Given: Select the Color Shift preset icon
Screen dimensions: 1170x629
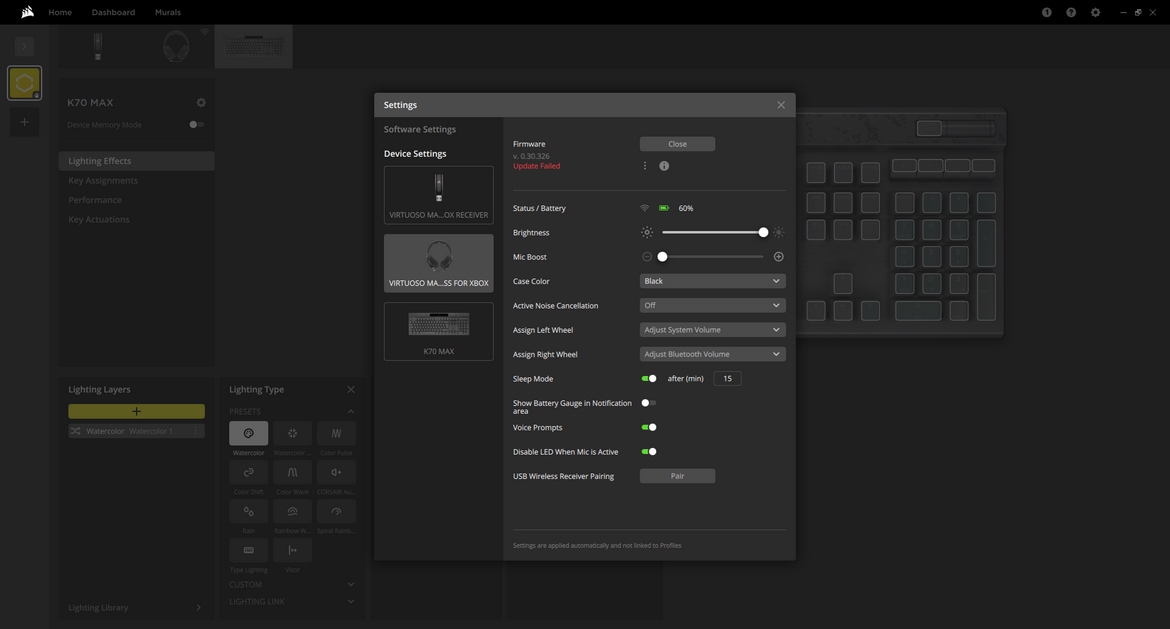Looking at the screenshot, I should [248, 472].
